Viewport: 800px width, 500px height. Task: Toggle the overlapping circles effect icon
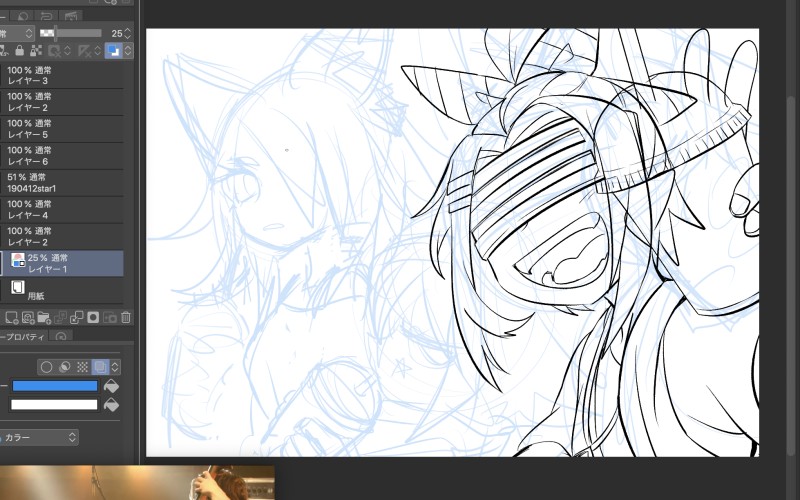[65, 367]
